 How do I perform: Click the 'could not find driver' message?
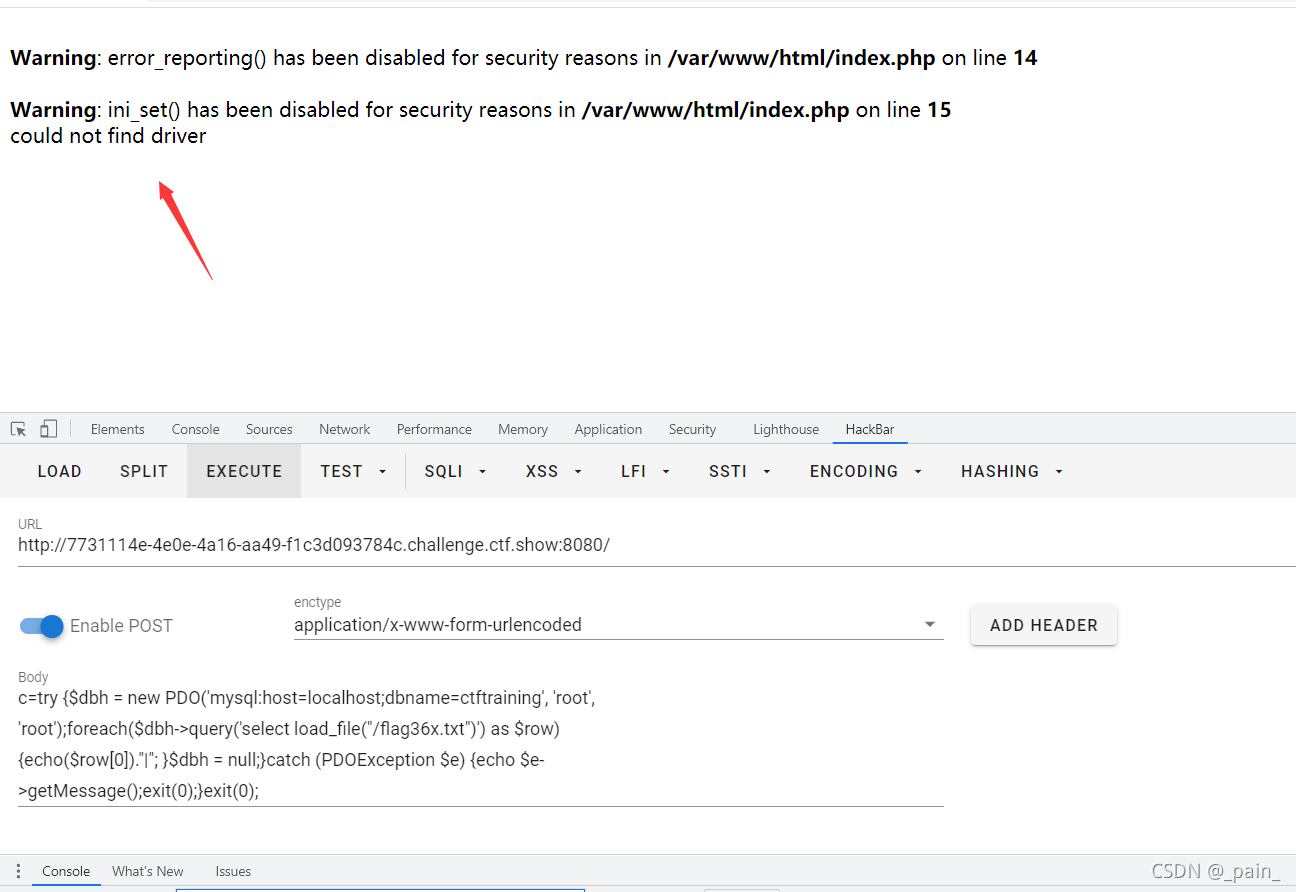pos(108,136)
